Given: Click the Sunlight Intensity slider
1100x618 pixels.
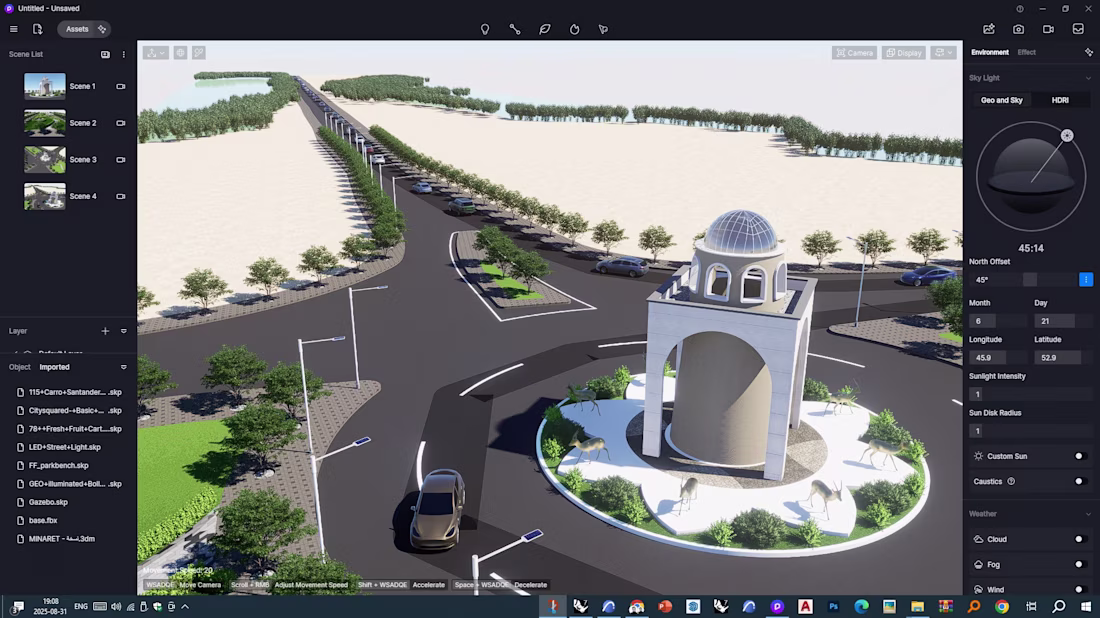Looking at the screenshot, I should pos(1031,394).
